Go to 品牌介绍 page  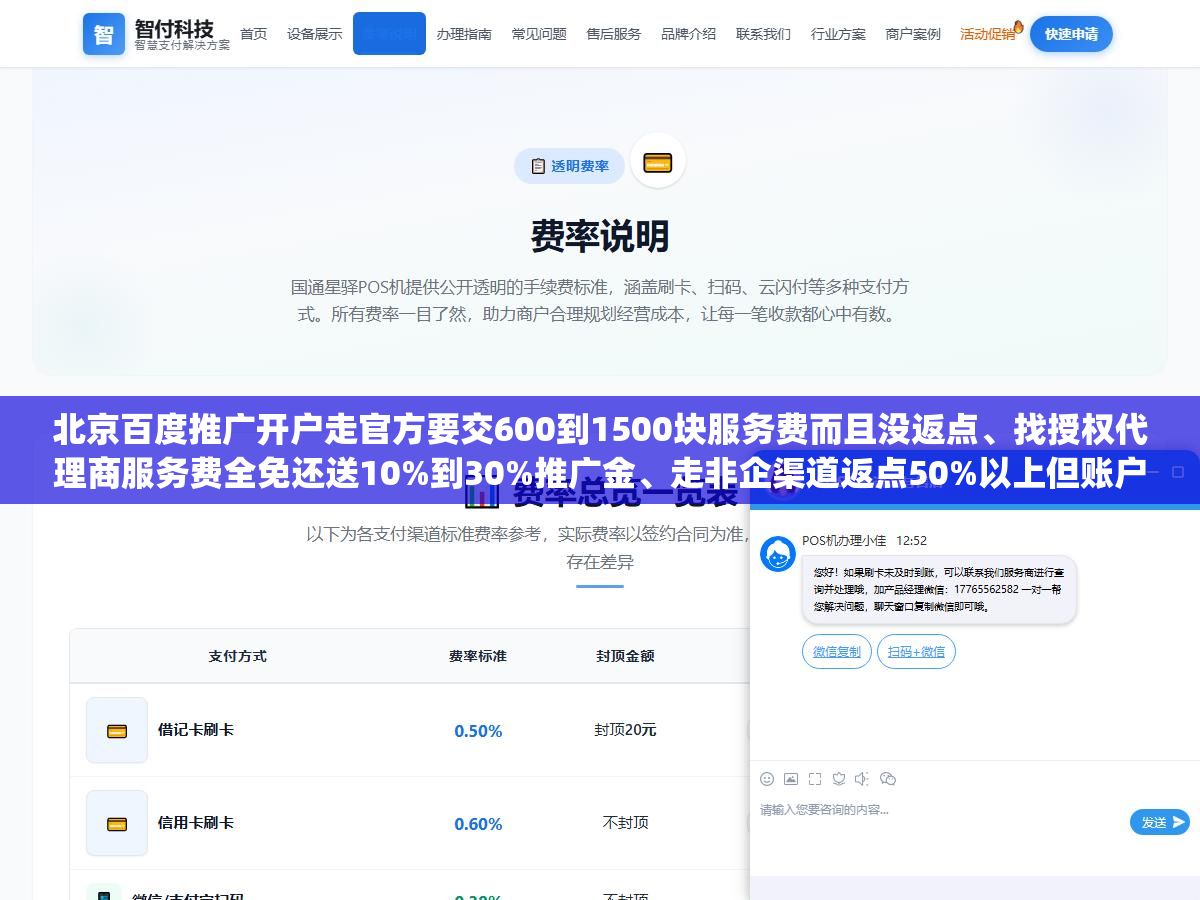689,34
